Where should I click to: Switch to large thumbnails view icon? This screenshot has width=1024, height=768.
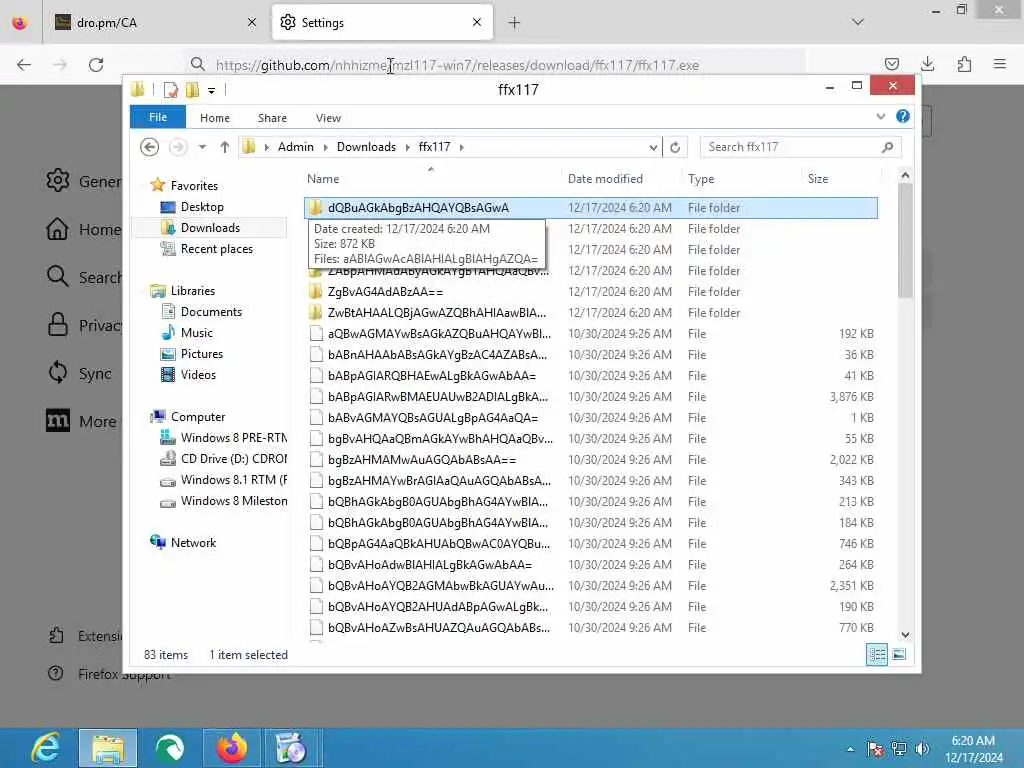(899, 654)
